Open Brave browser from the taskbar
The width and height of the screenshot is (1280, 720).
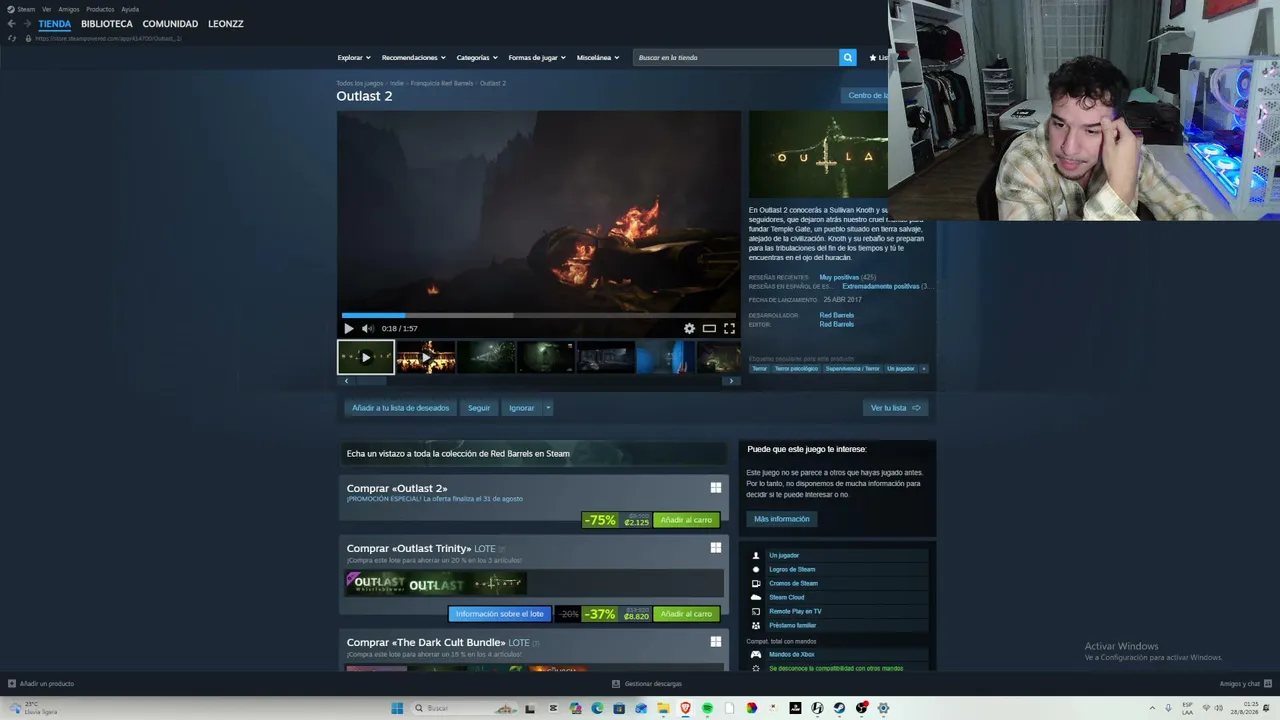pyautogui.click(x=685, y=708)
